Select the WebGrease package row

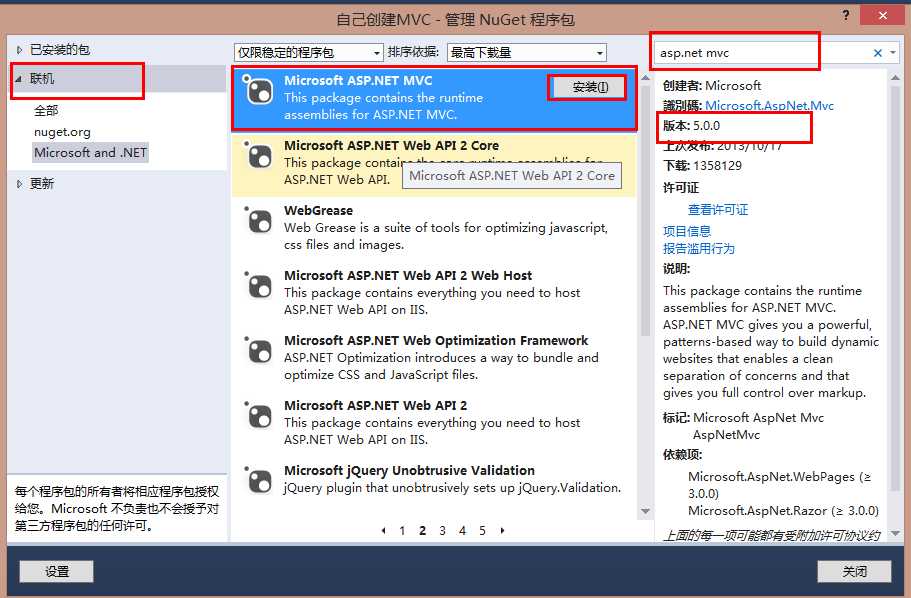pos(434,228)
